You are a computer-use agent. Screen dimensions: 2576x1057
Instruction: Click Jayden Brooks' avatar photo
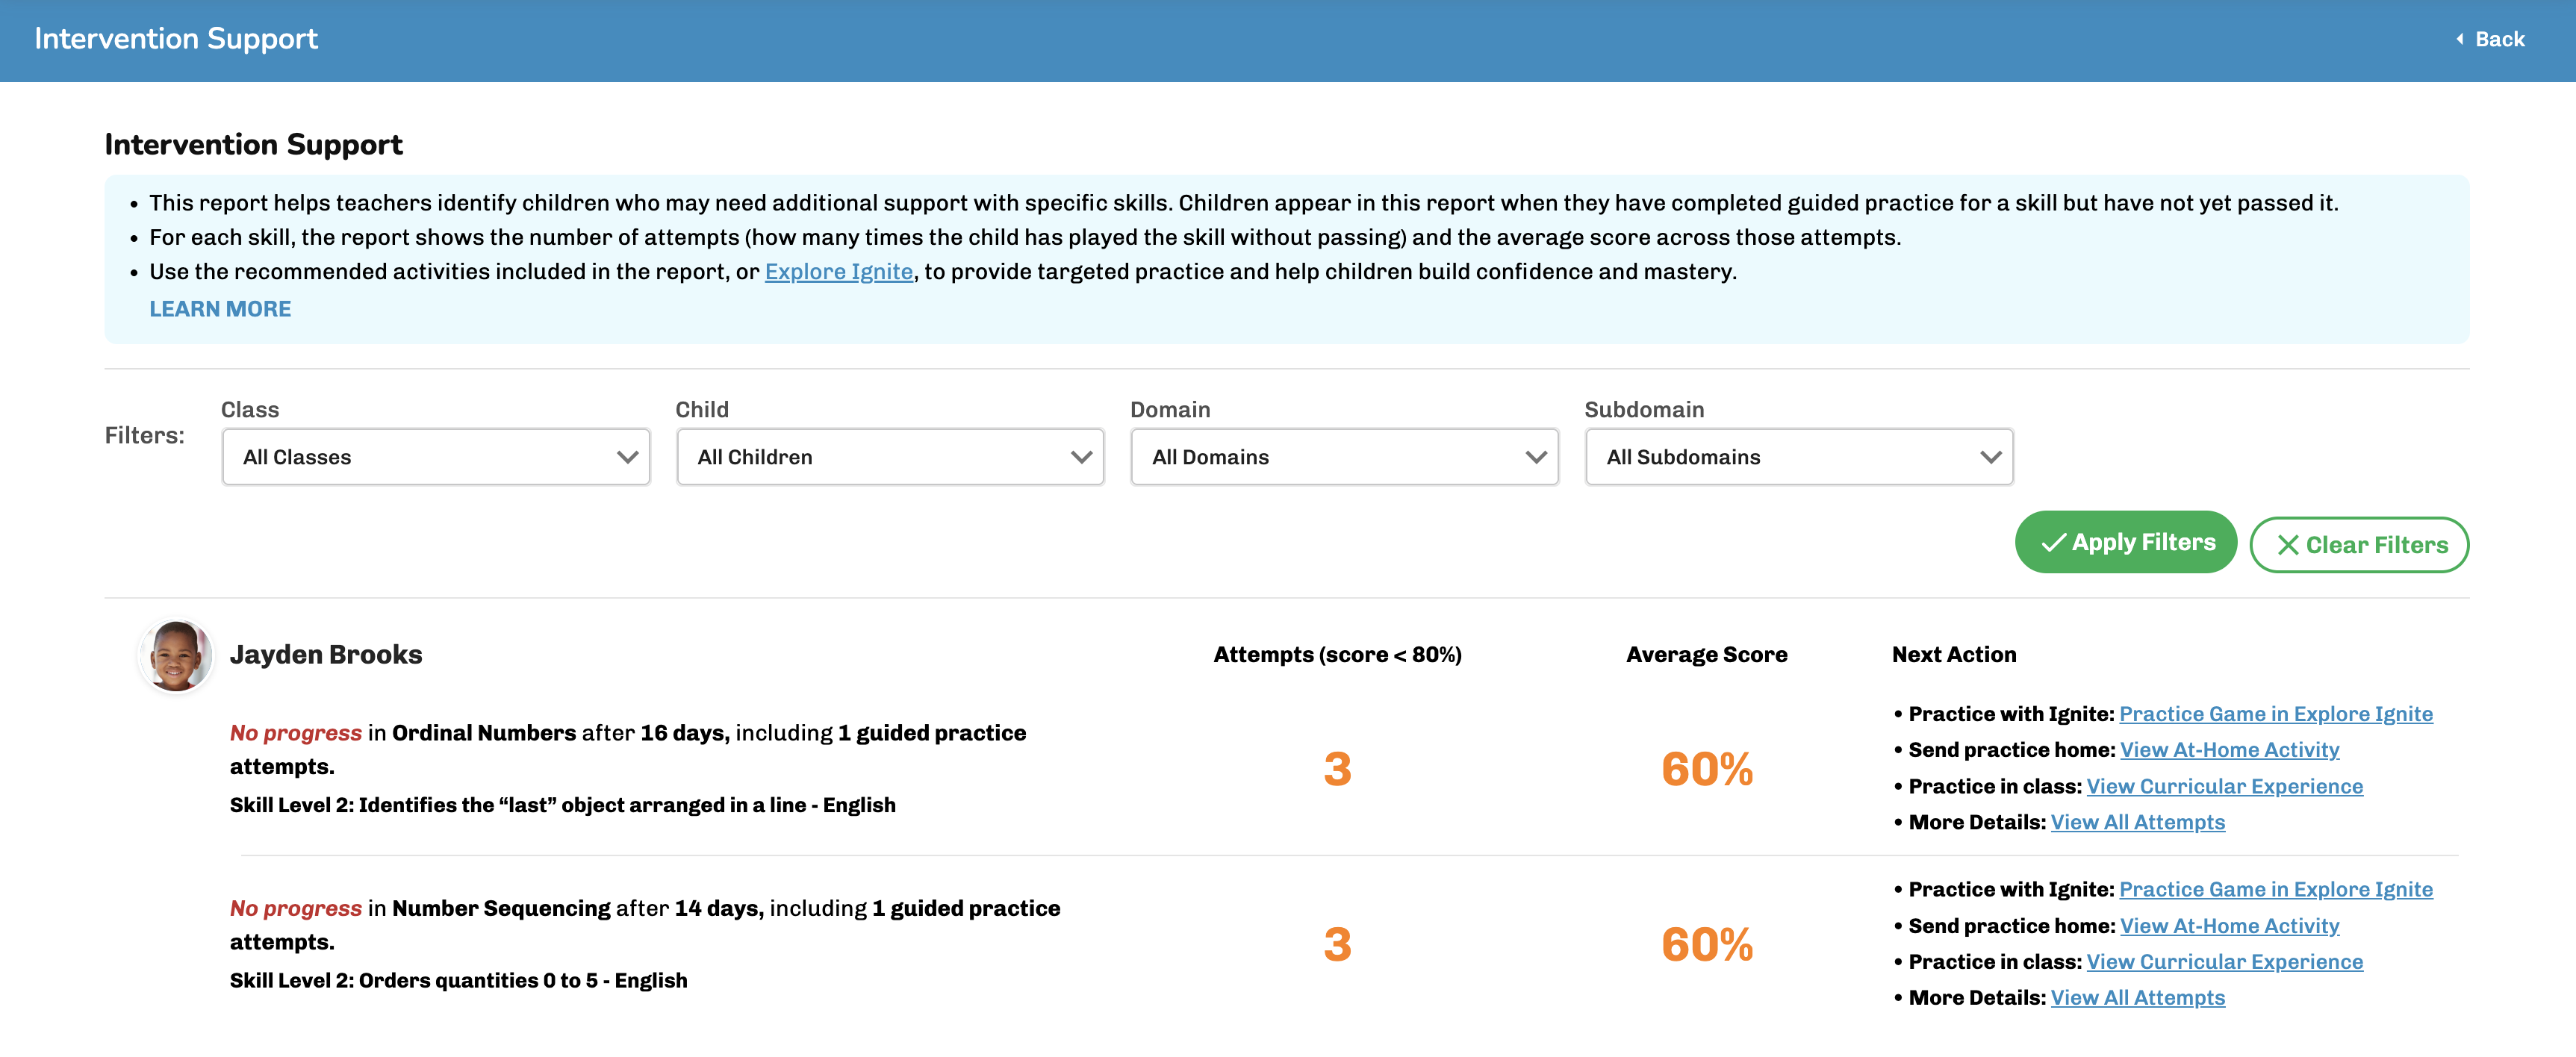pyautogui.click(x=176, y=656)
